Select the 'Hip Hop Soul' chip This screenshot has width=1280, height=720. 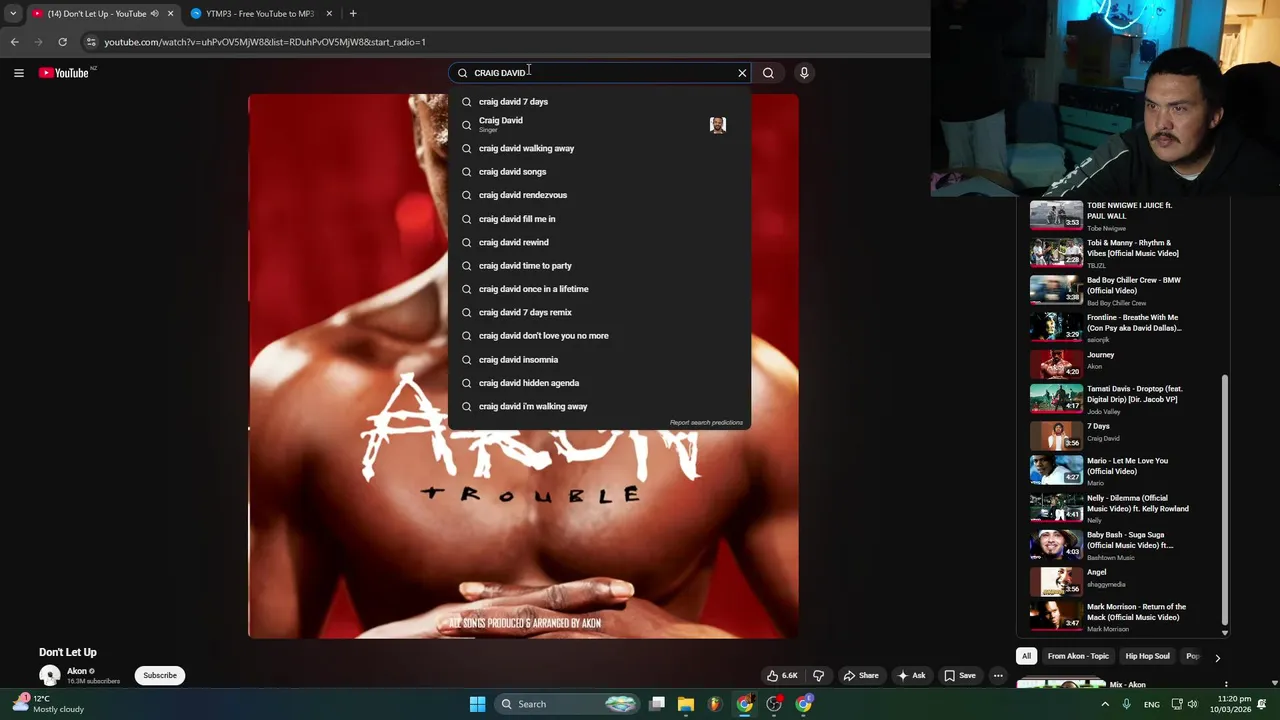pyautogui.click(x=1147, y=657)
